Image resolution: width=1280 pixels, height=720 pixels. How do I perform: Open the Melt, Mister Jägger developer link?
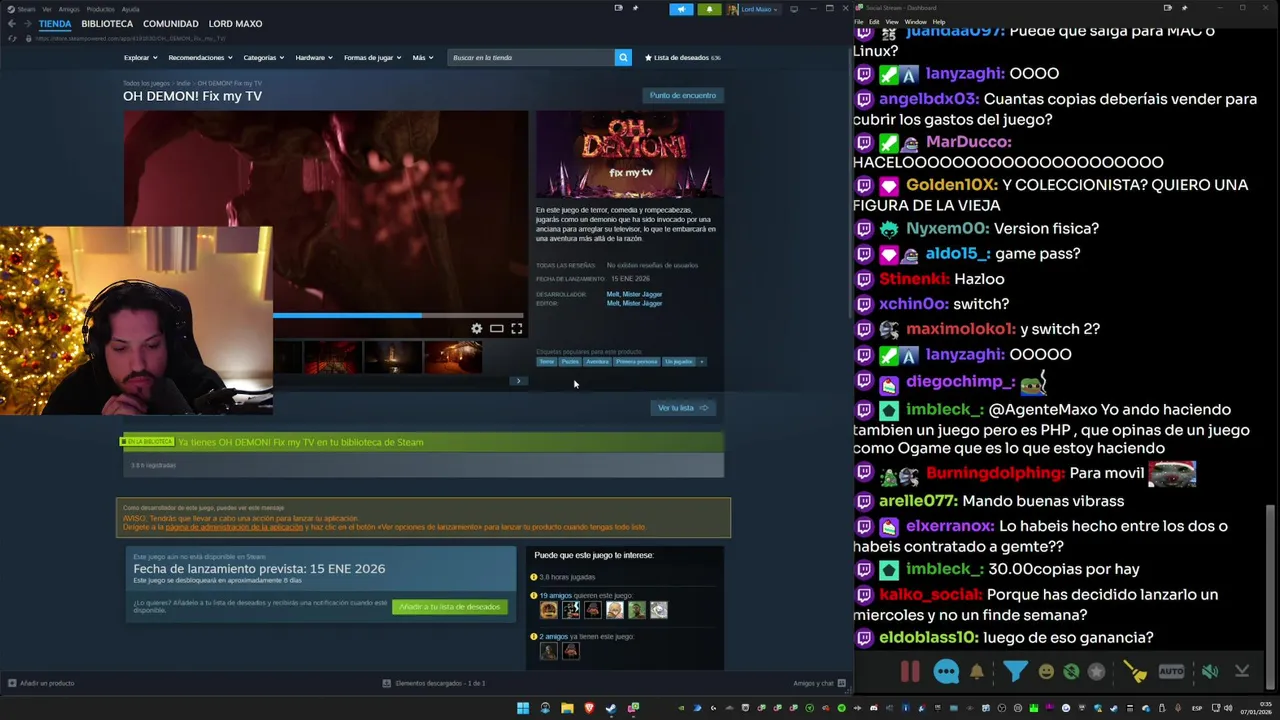(634, 294)
